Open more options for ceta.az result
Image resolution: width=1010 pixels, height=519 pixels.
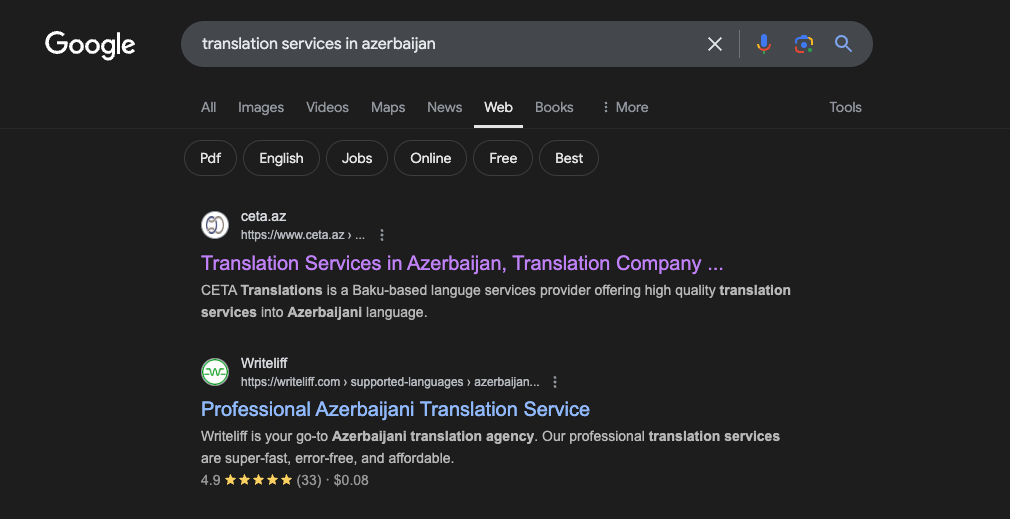pyautogui.click(x=382, y=235)
